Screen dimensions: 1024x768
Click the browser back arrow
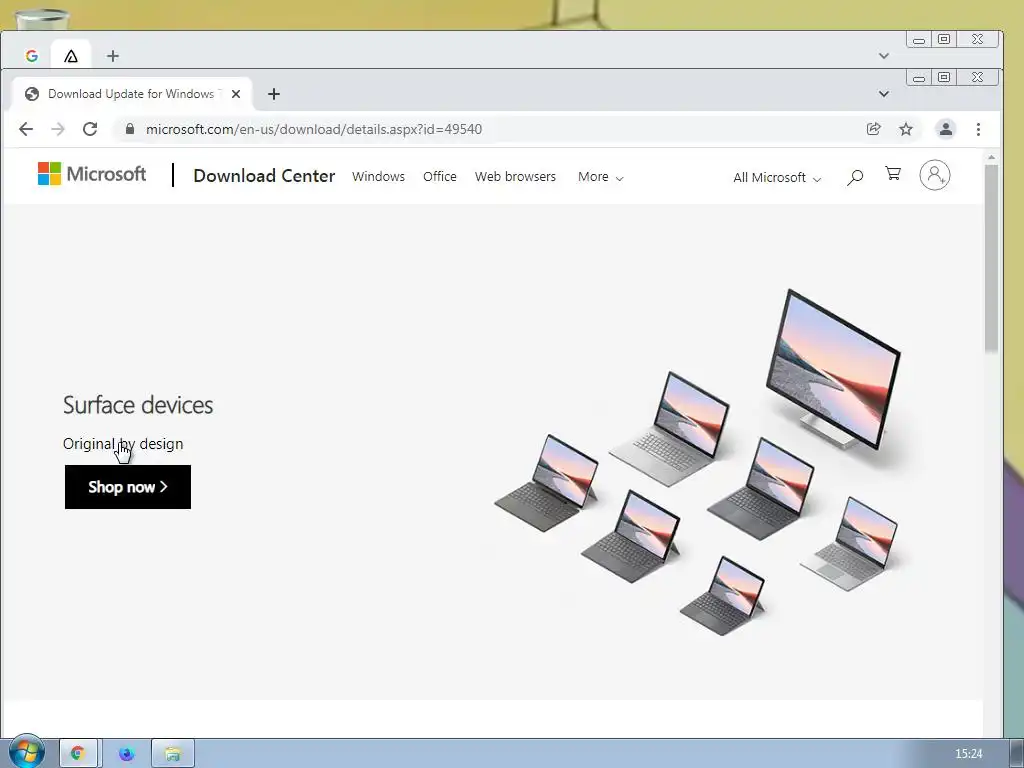tap(25, 129)
